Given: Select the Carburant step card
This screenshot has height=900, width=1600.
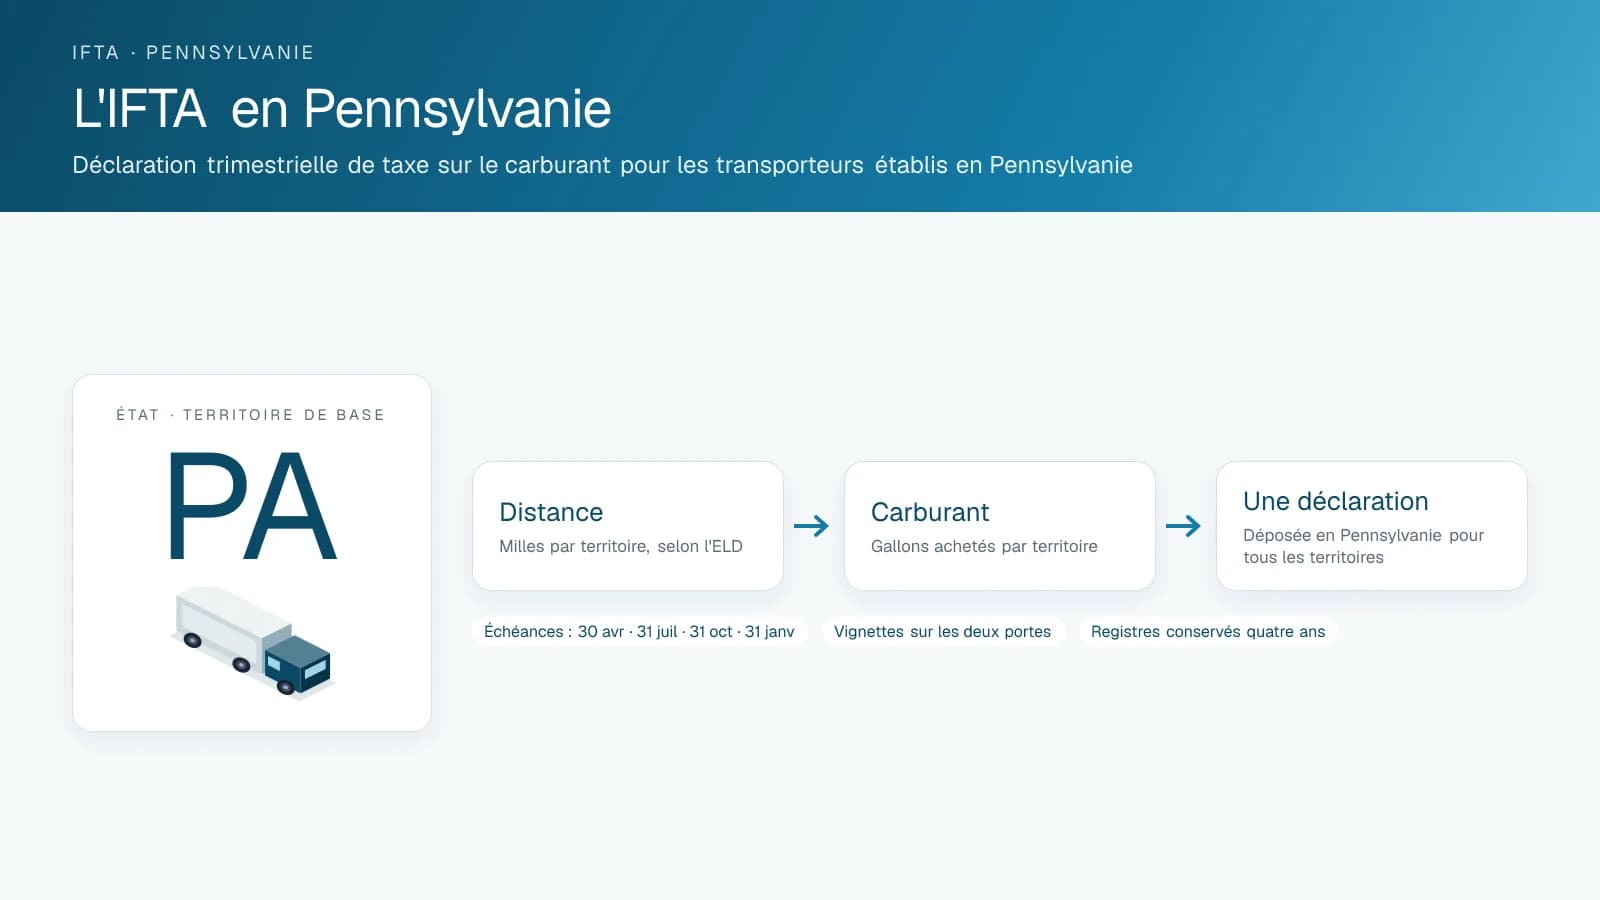Looking at the screenshot, I should 1000,526.
